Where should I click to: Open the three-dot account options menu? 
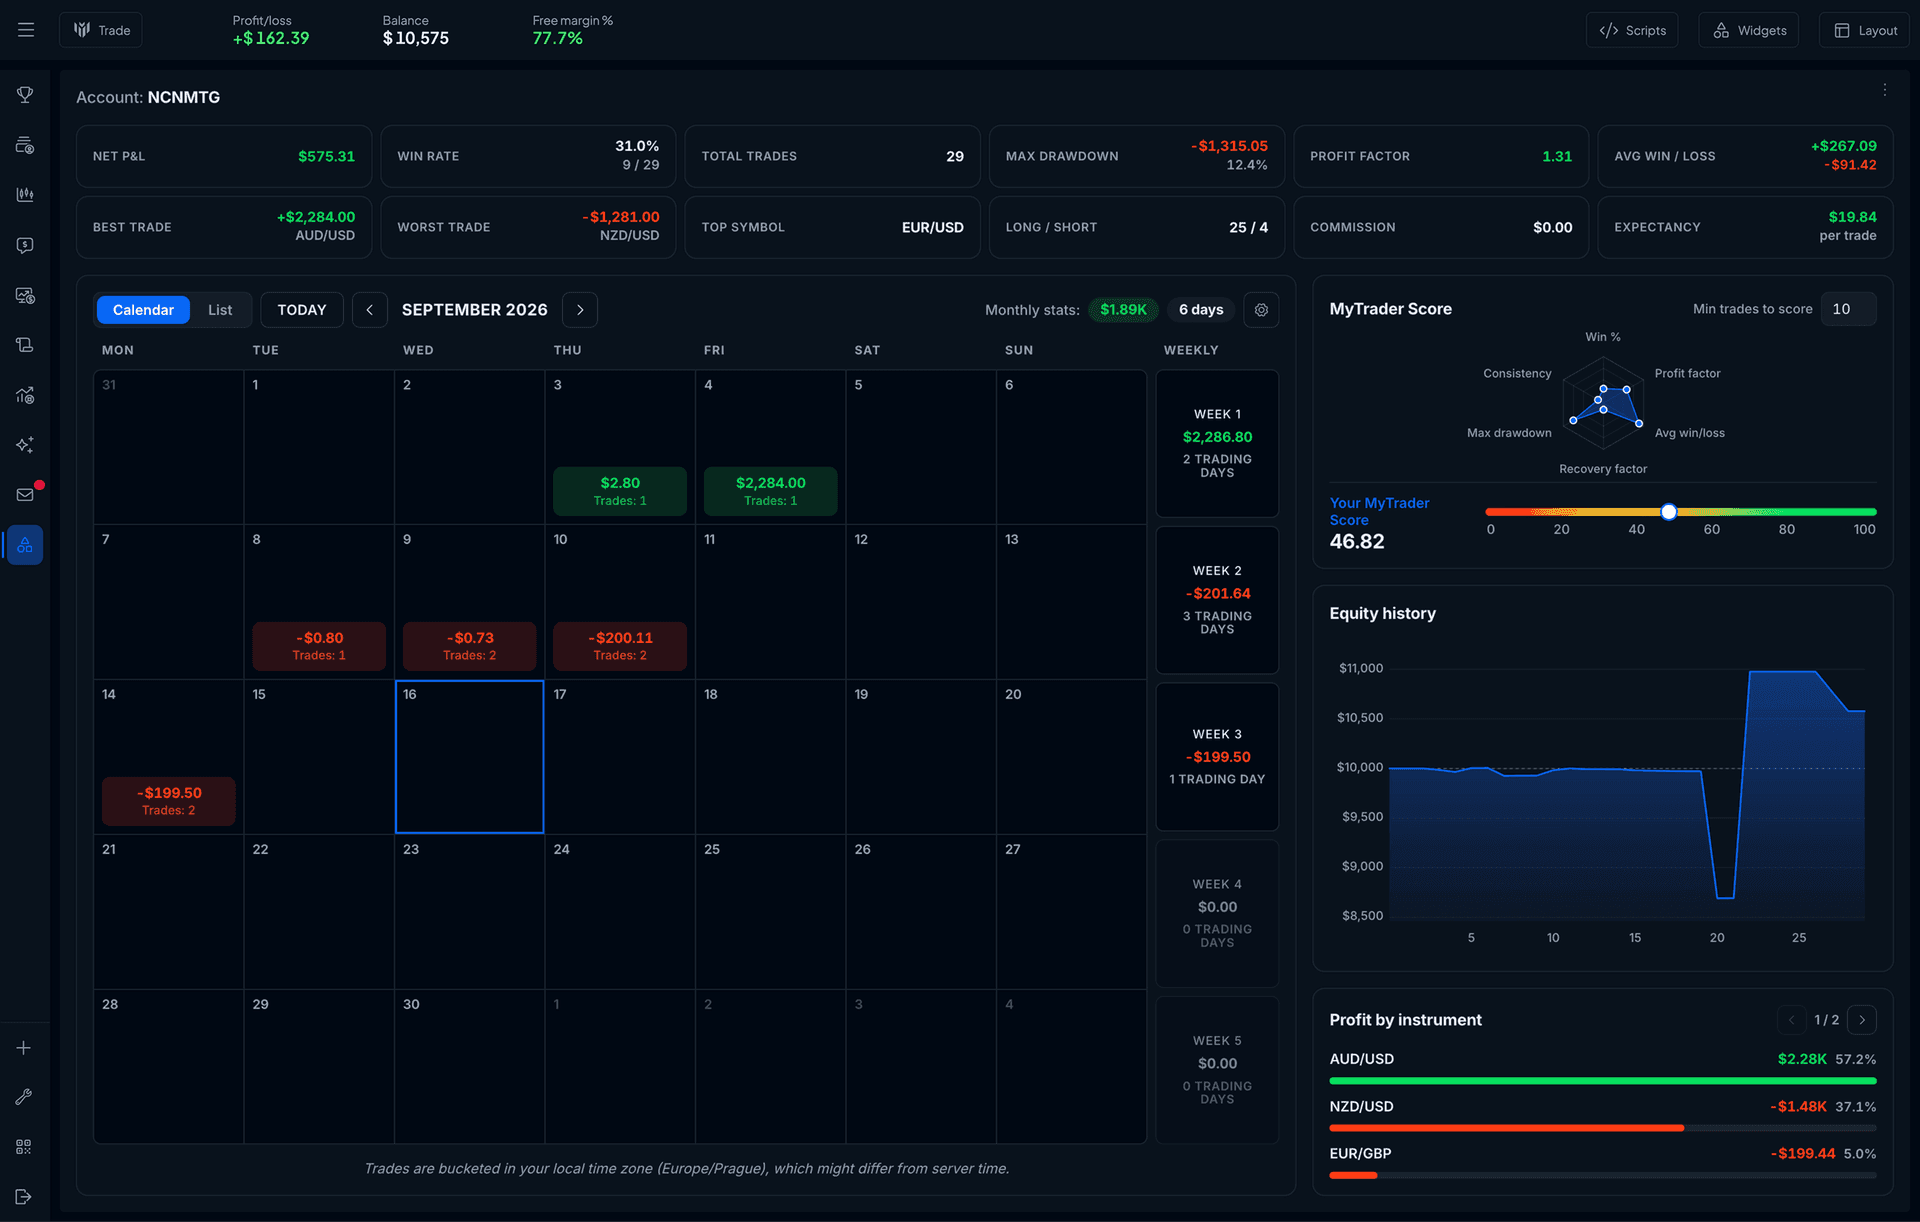point(1885,90)
